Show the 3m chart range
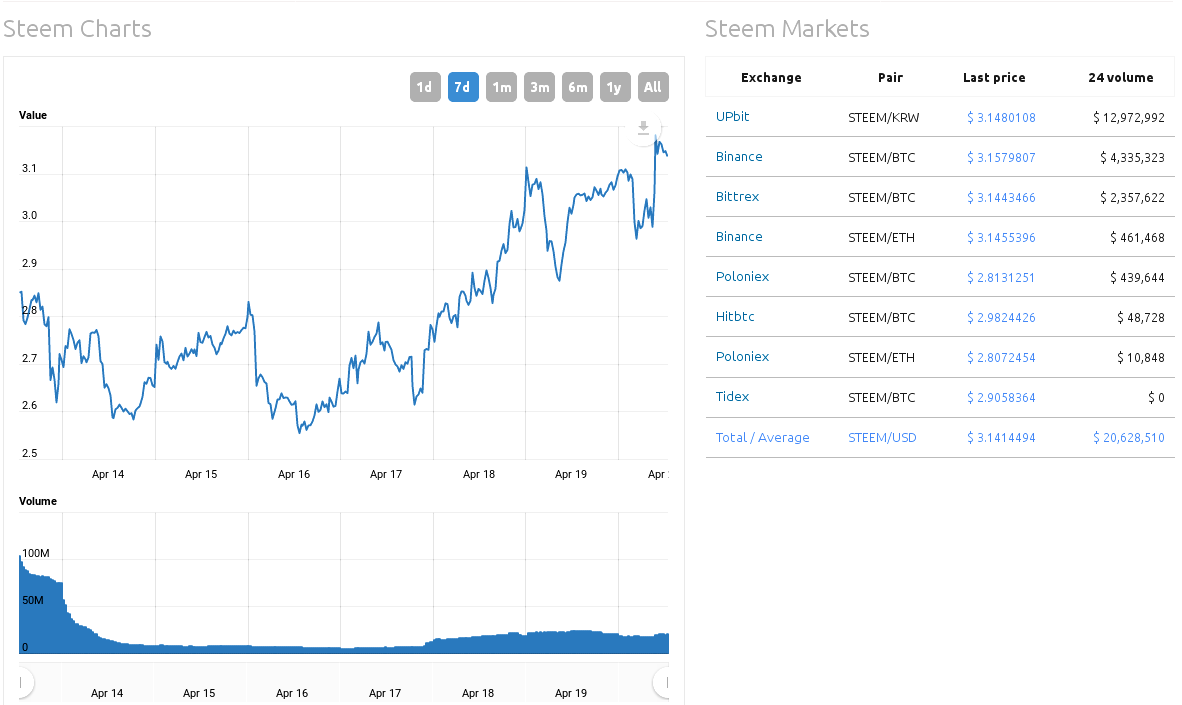Screen dimensions: 1182x705 539,87
